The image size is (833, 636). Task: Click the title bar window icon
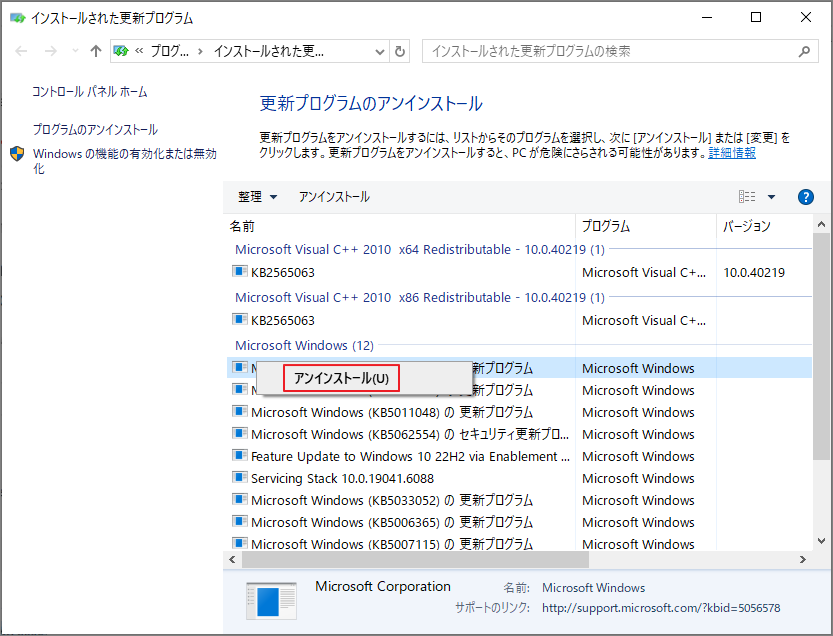18,18
